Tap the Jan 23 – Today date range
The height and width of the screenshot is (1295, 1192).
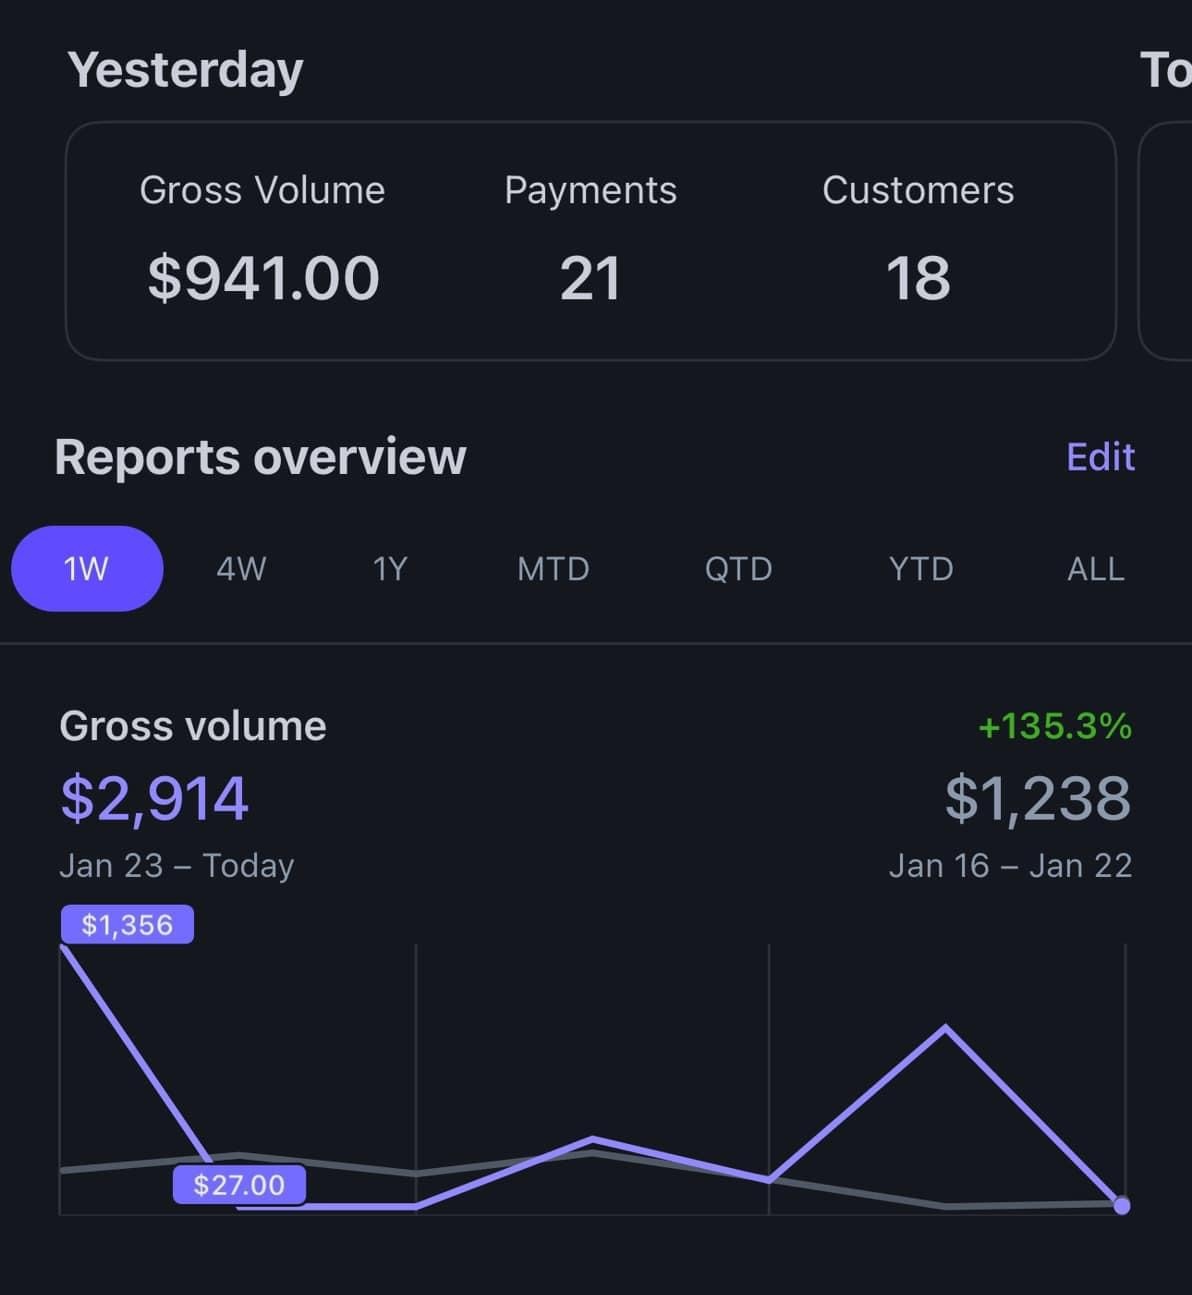click(x=177, y=865)
